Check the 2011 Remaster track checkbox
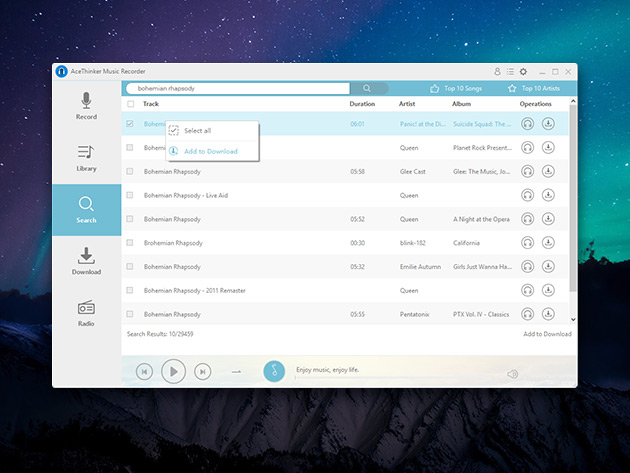This screenshot has width=630, height=473. pyautogui.click(x=130, y=290)
